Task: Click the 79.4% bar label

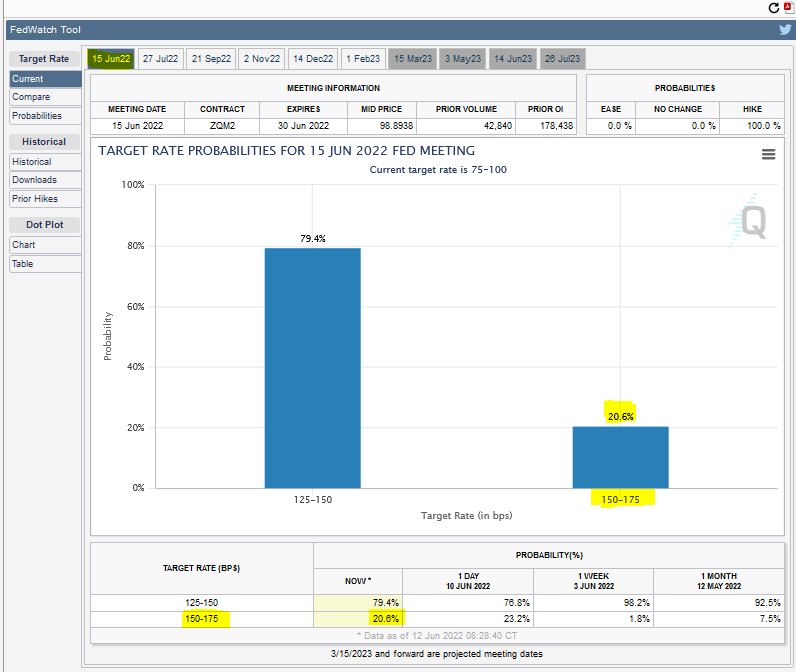Action: pos(313,239)
